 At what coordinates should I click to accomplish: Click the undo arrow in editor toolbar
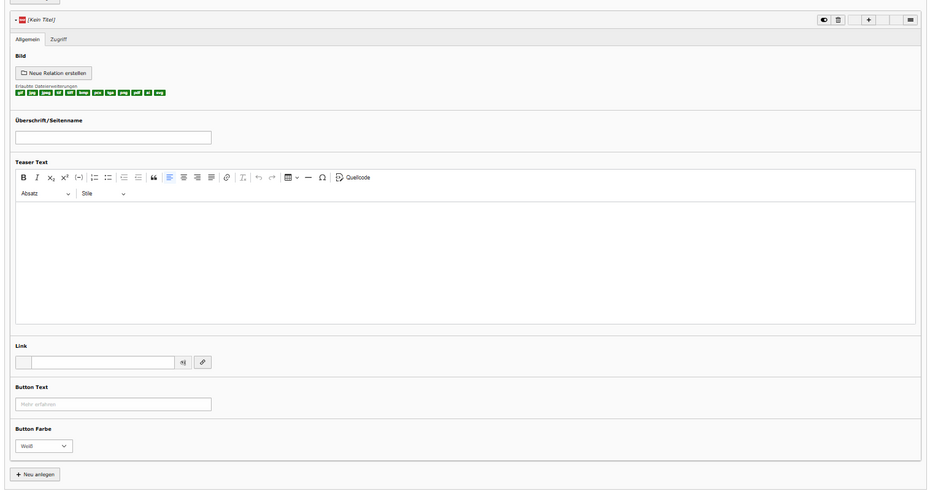(259, 178)
